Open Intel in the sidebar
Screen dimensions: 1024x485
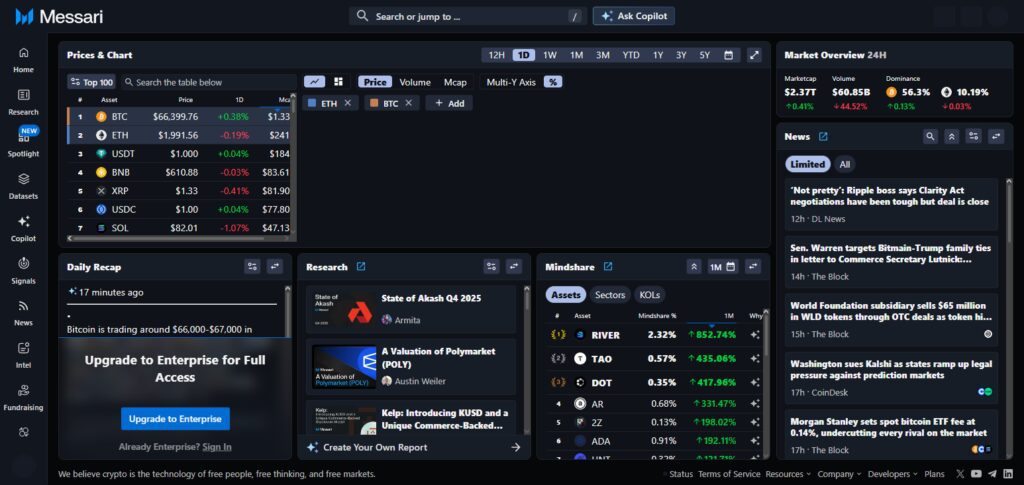coord(24,355)
